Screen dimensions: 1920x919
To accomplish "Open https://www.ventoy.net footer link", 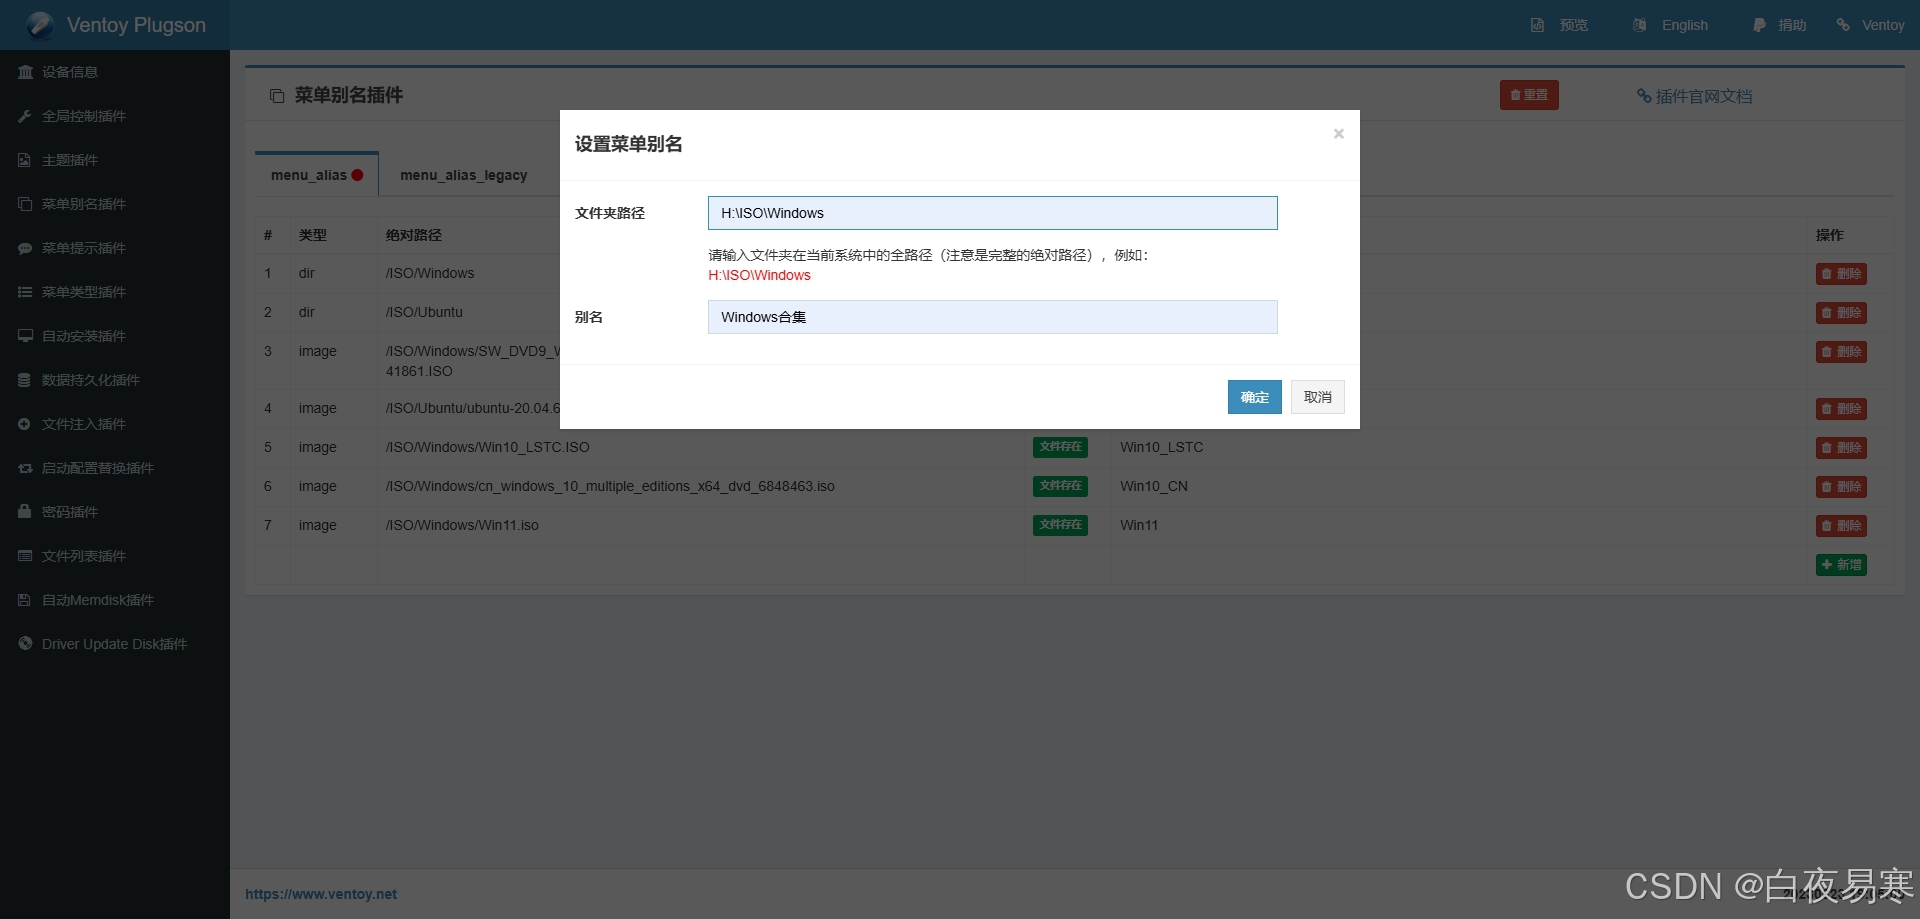I will 321,894.
